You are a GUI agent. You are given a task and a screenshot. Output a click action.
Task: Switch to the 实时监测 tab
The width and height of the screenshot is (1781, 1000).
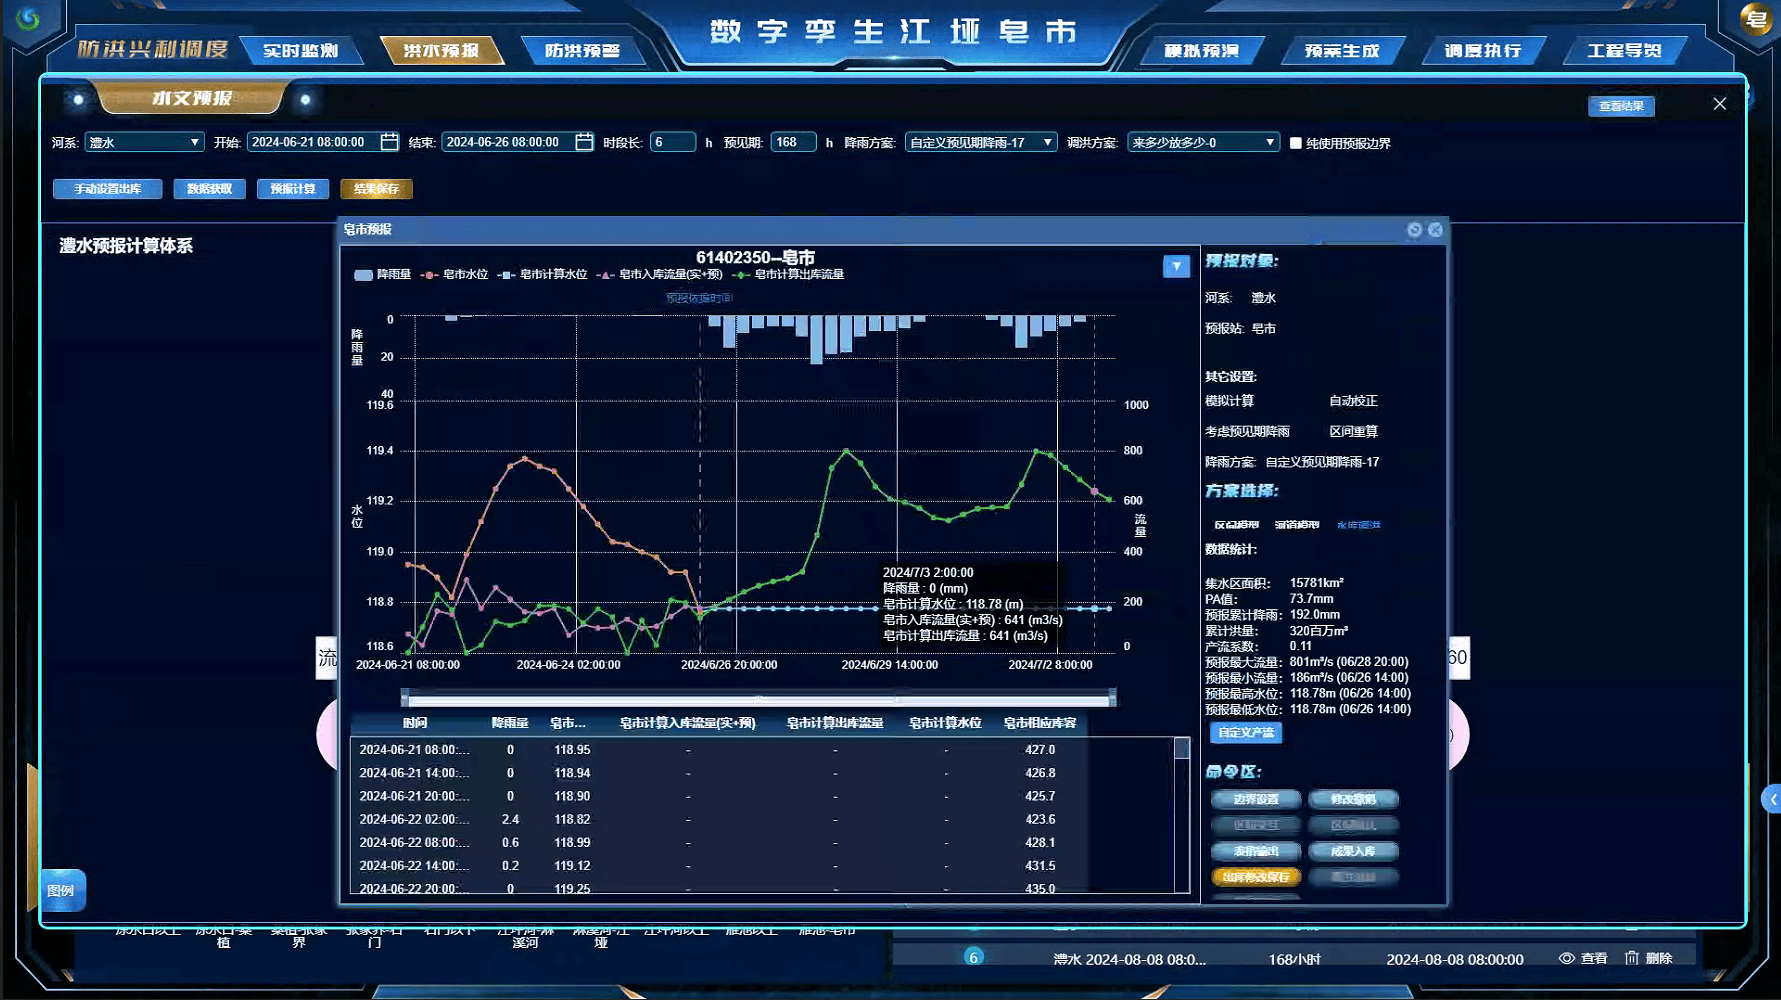(301, 50)
